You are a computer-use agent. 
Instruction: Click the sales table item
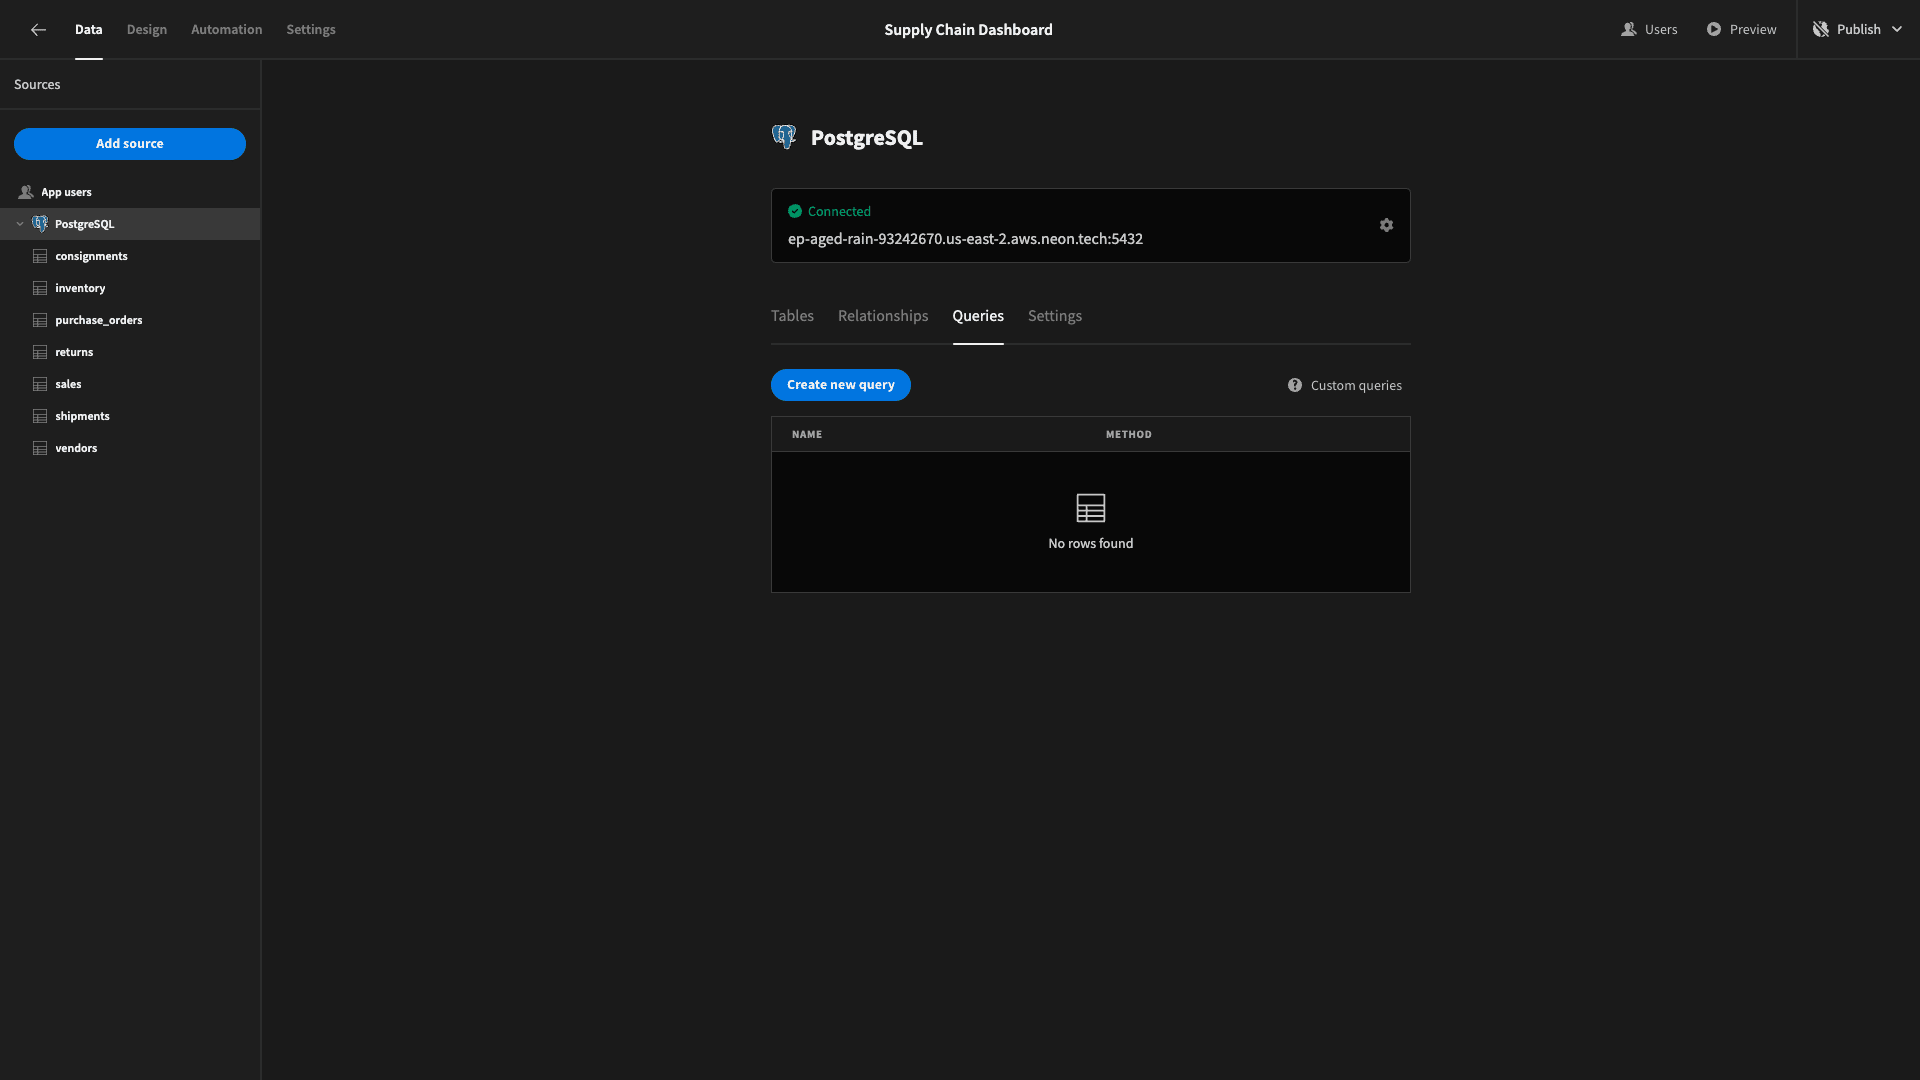click(67, 384)
